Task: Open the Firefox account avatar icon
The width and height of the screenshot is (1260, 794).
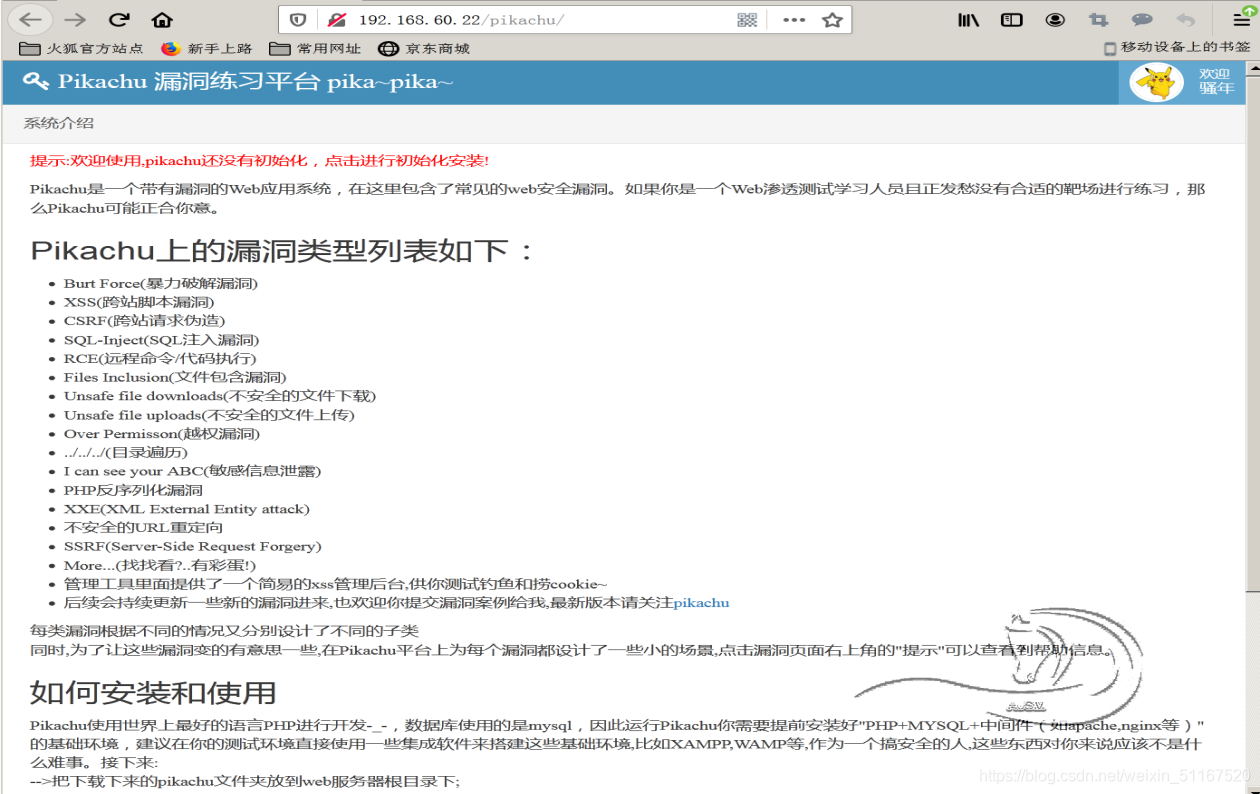Action: 1055,20
